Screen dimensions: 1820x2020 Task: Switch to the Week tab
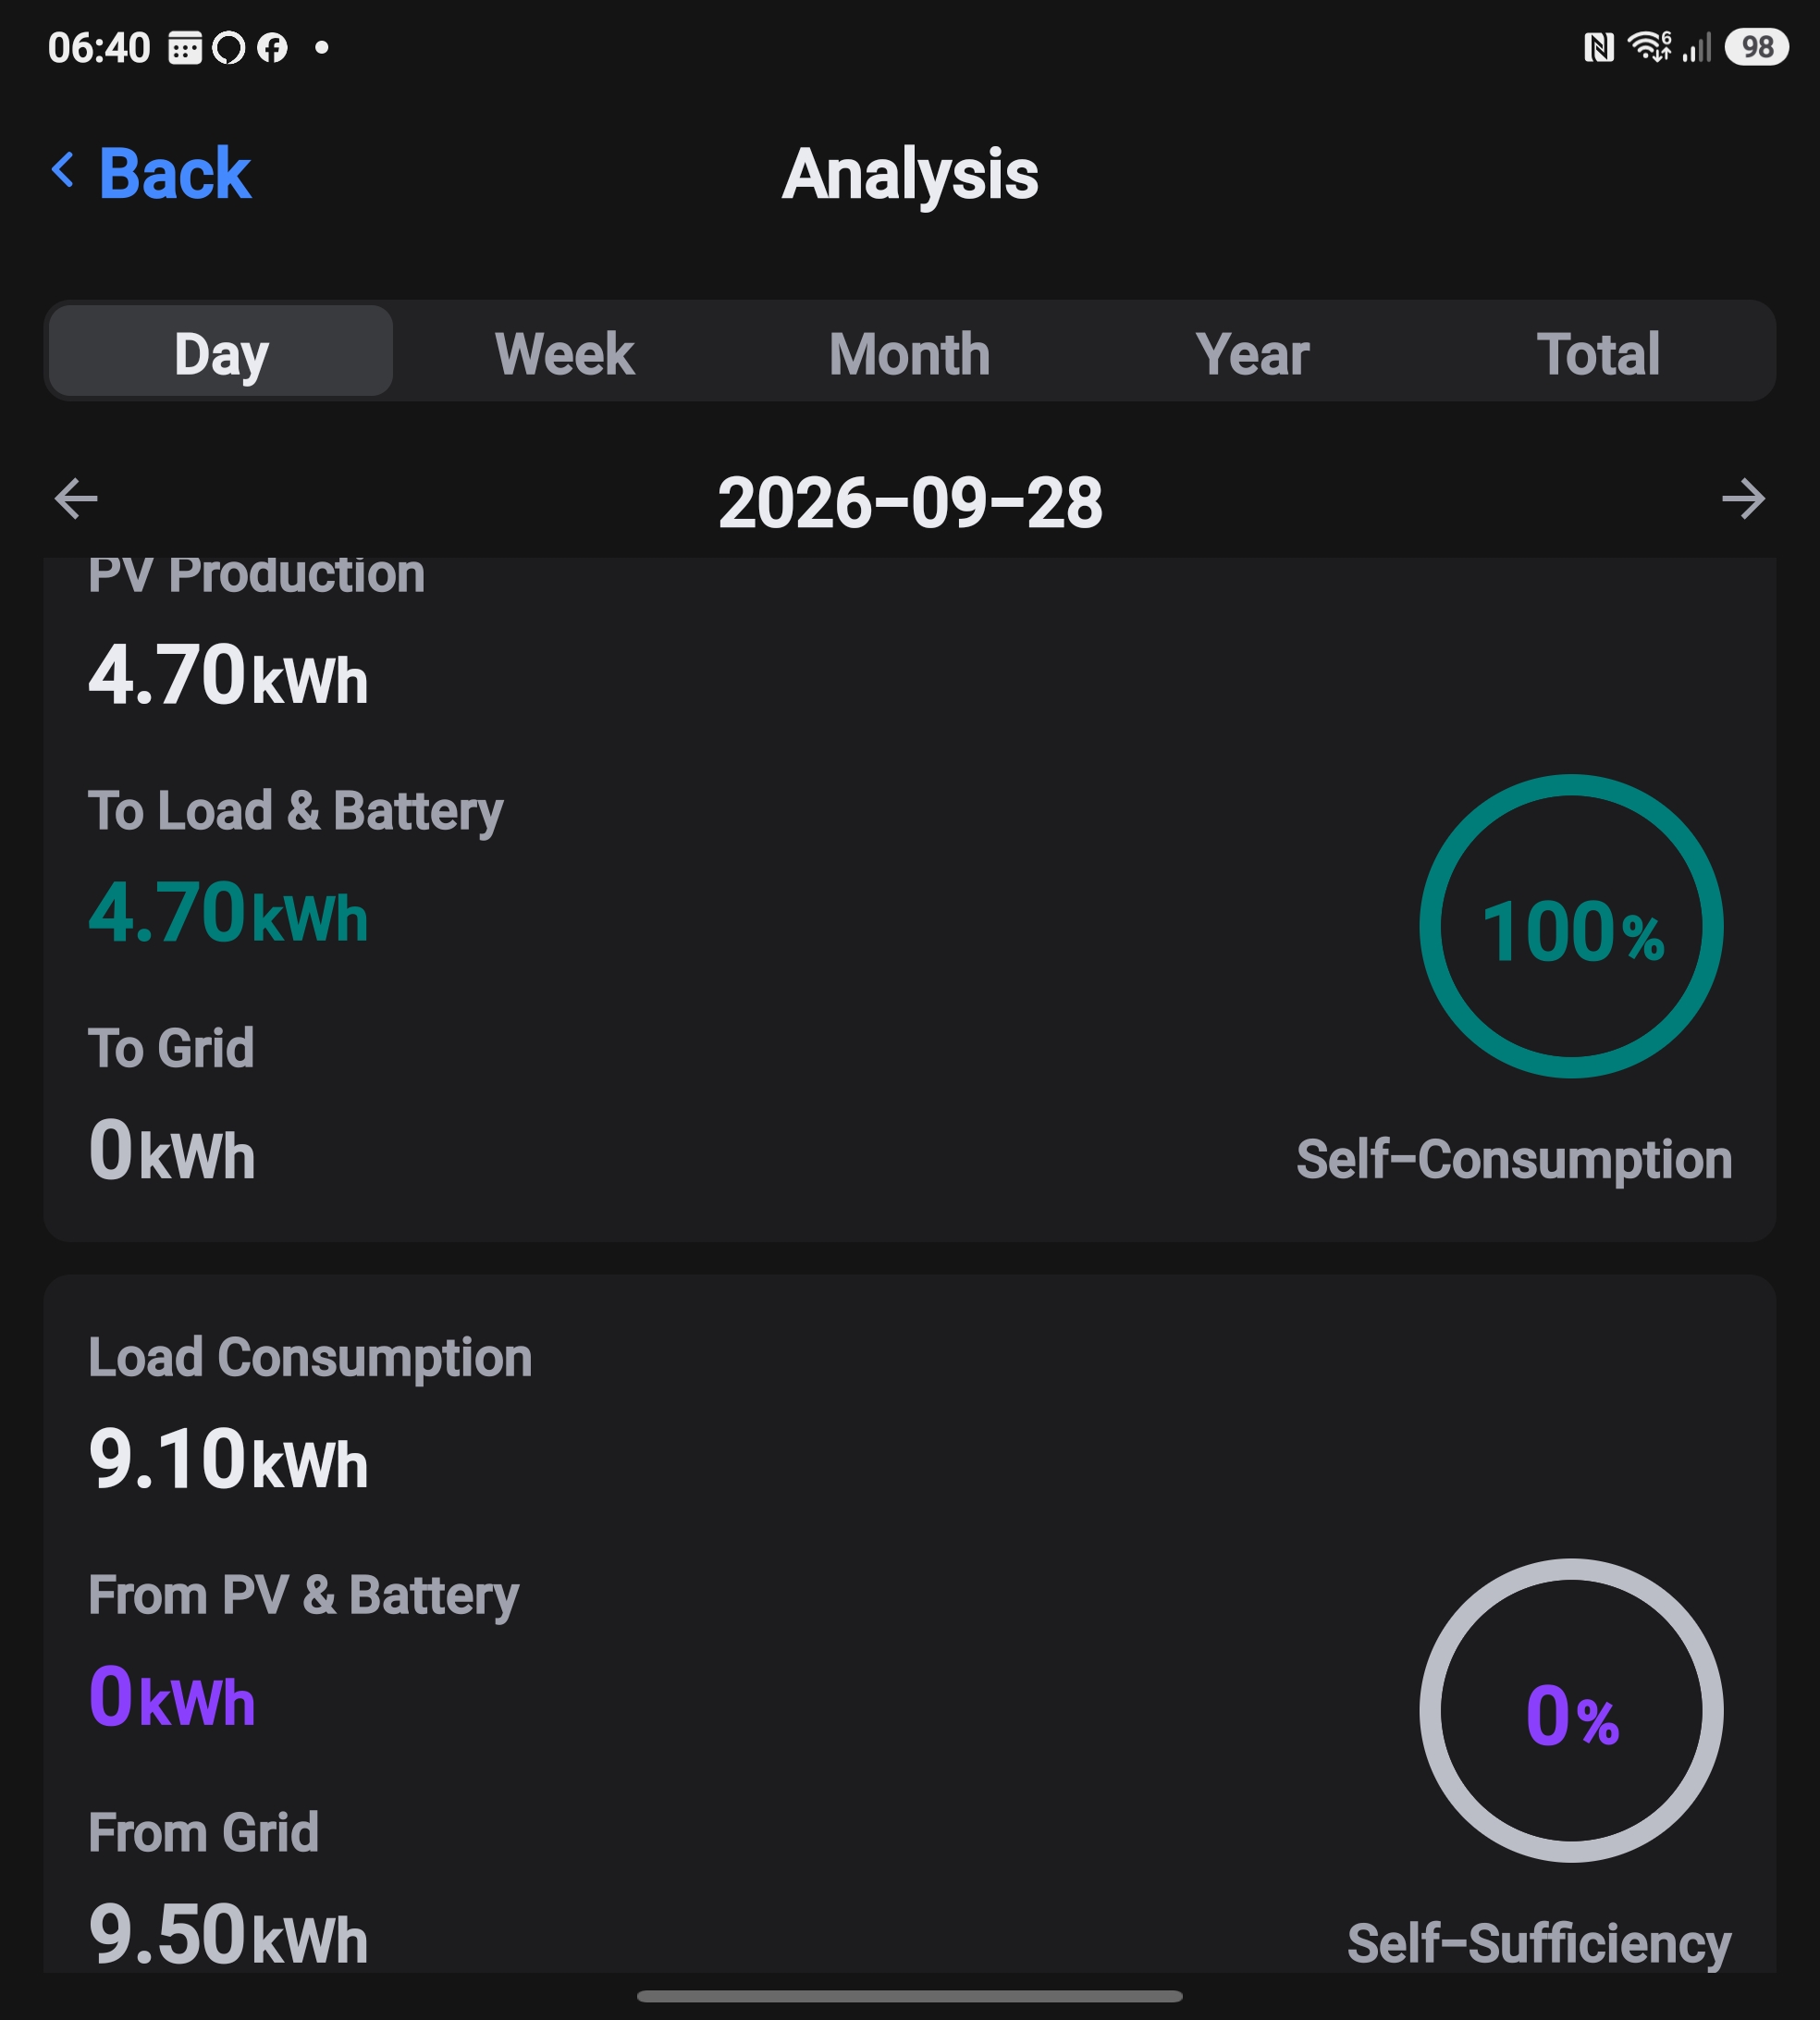565,354
